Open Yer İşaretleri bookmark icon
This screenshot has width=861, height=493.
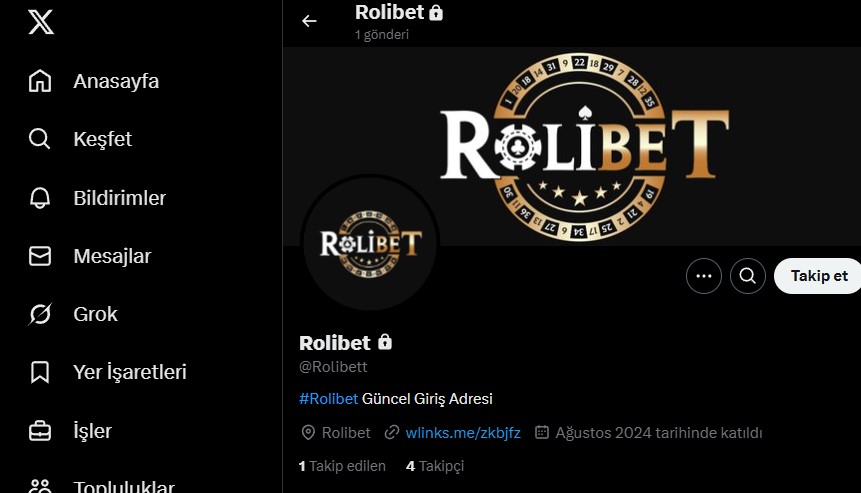(40, 372)
